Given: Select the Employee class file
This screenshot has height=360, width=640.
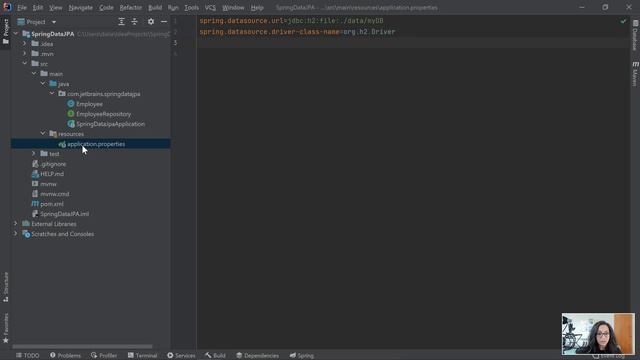Looking at the screenshot, I should click(89, 104).
